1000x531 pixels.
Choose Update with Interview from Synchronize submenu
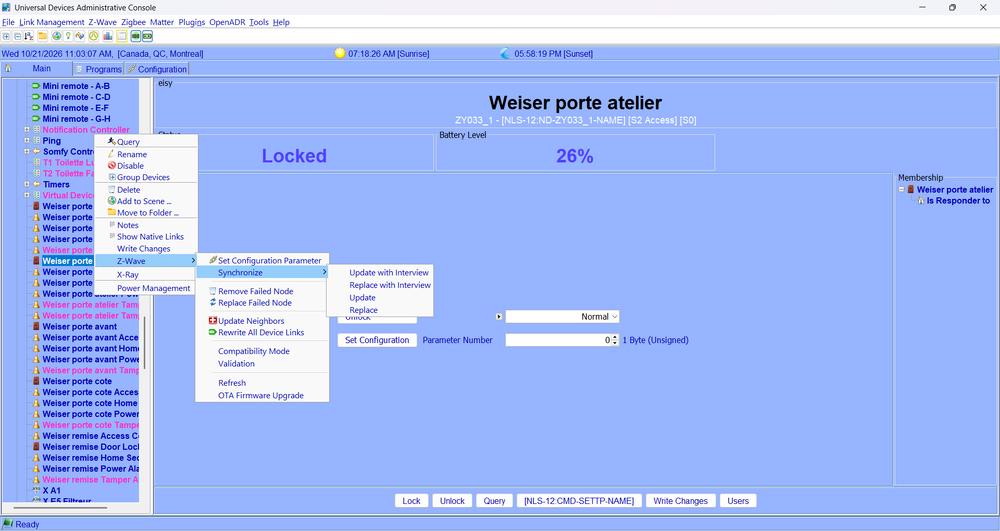(x=389, y=272)
